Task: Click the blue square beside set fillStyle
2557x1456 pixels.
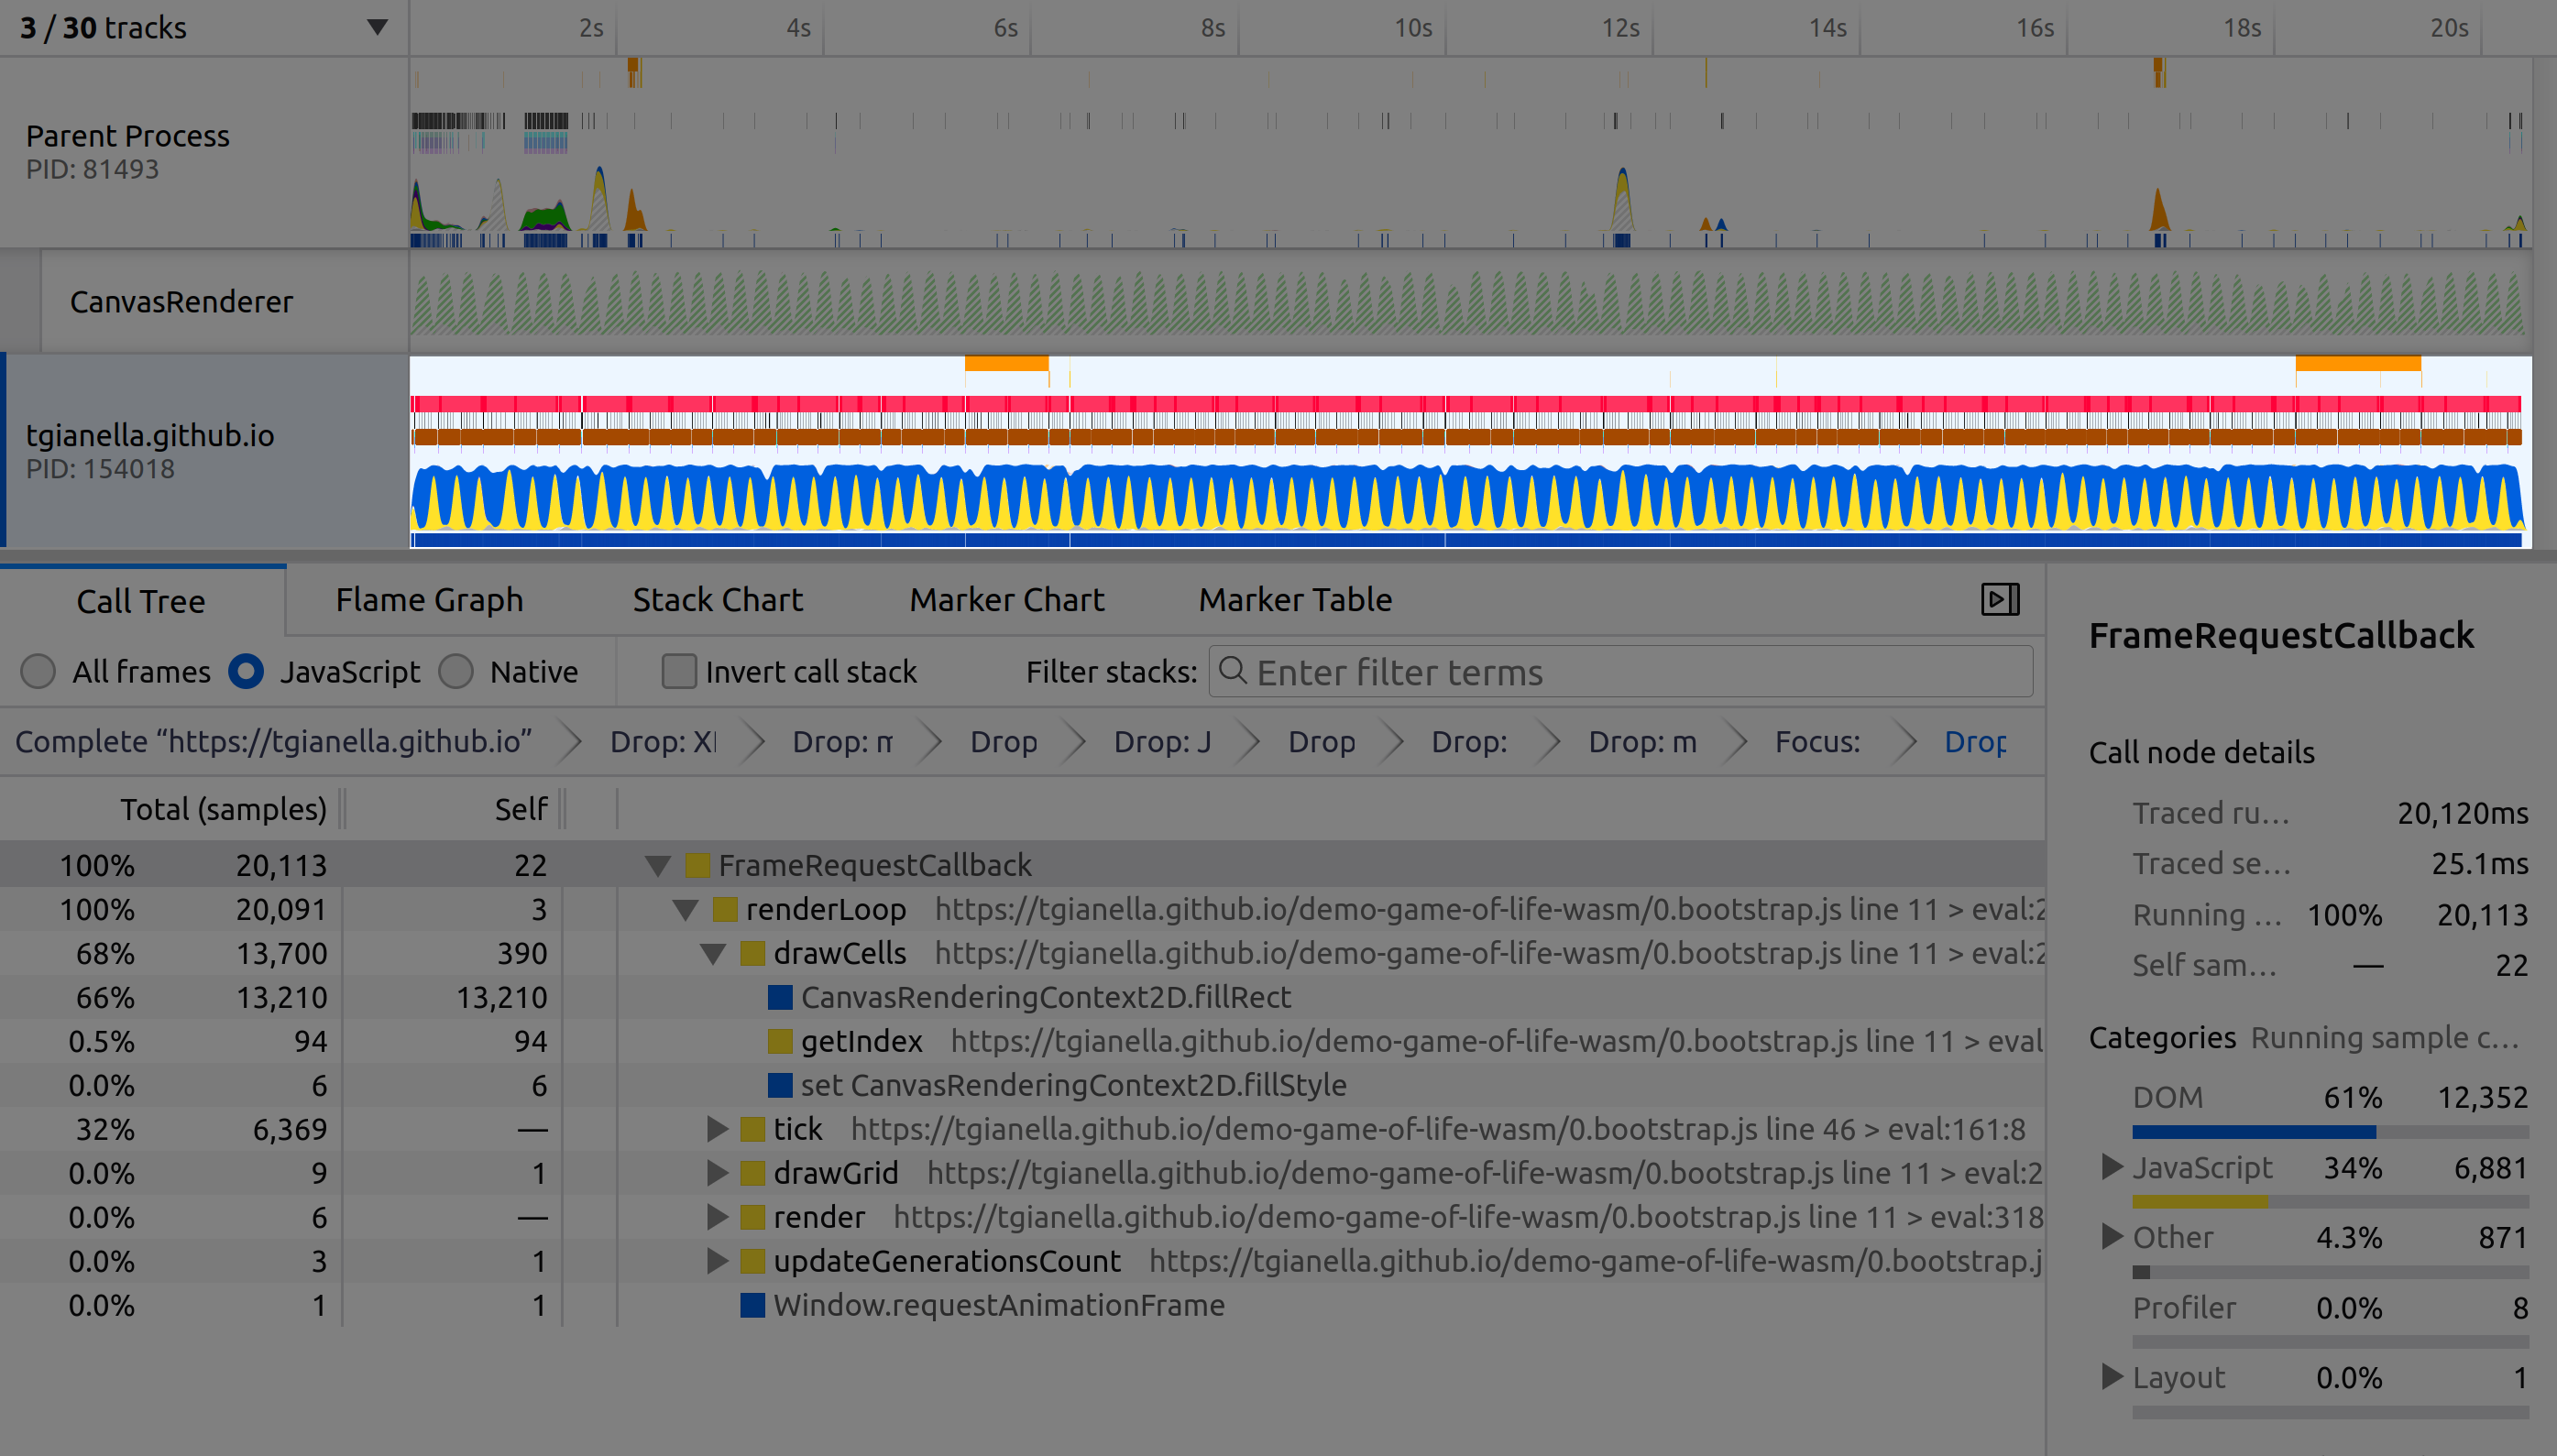Action: click(780, 1085)
